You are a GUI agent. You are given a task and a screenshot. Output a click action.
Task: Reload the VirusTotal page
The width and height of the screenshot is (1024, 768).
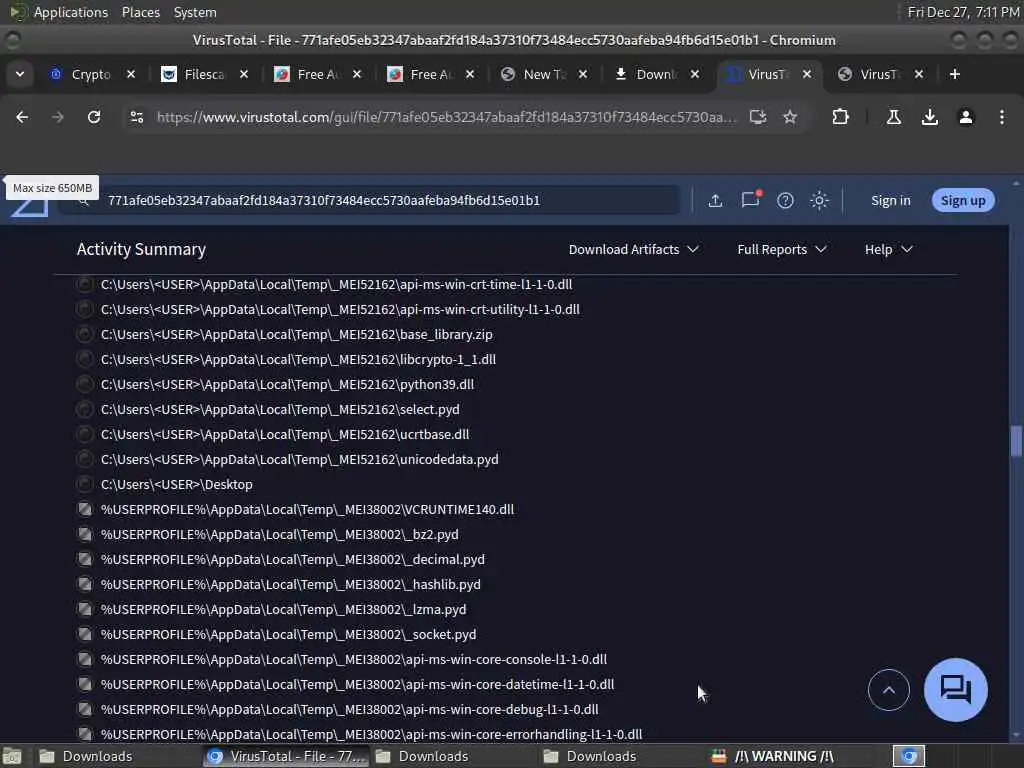tap(94, 117)
